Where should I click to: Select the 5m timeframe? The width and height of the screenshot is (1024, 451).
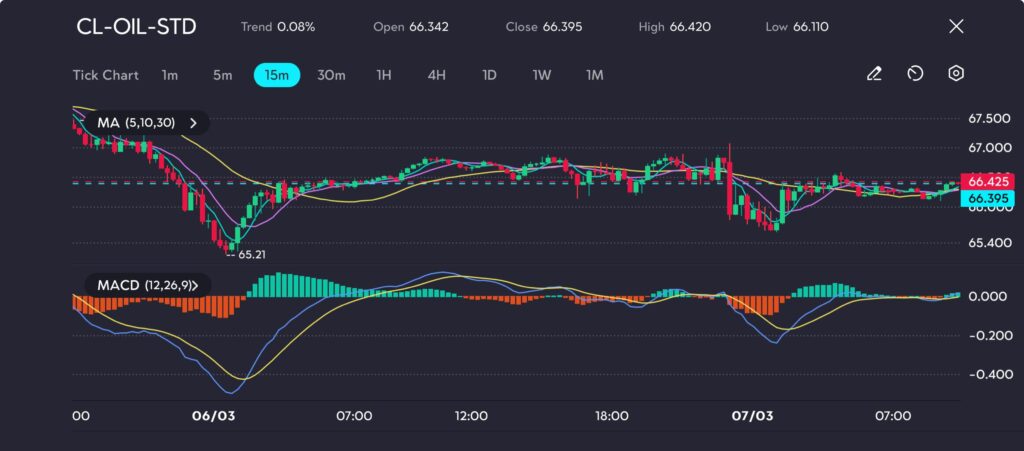(222, 75)
